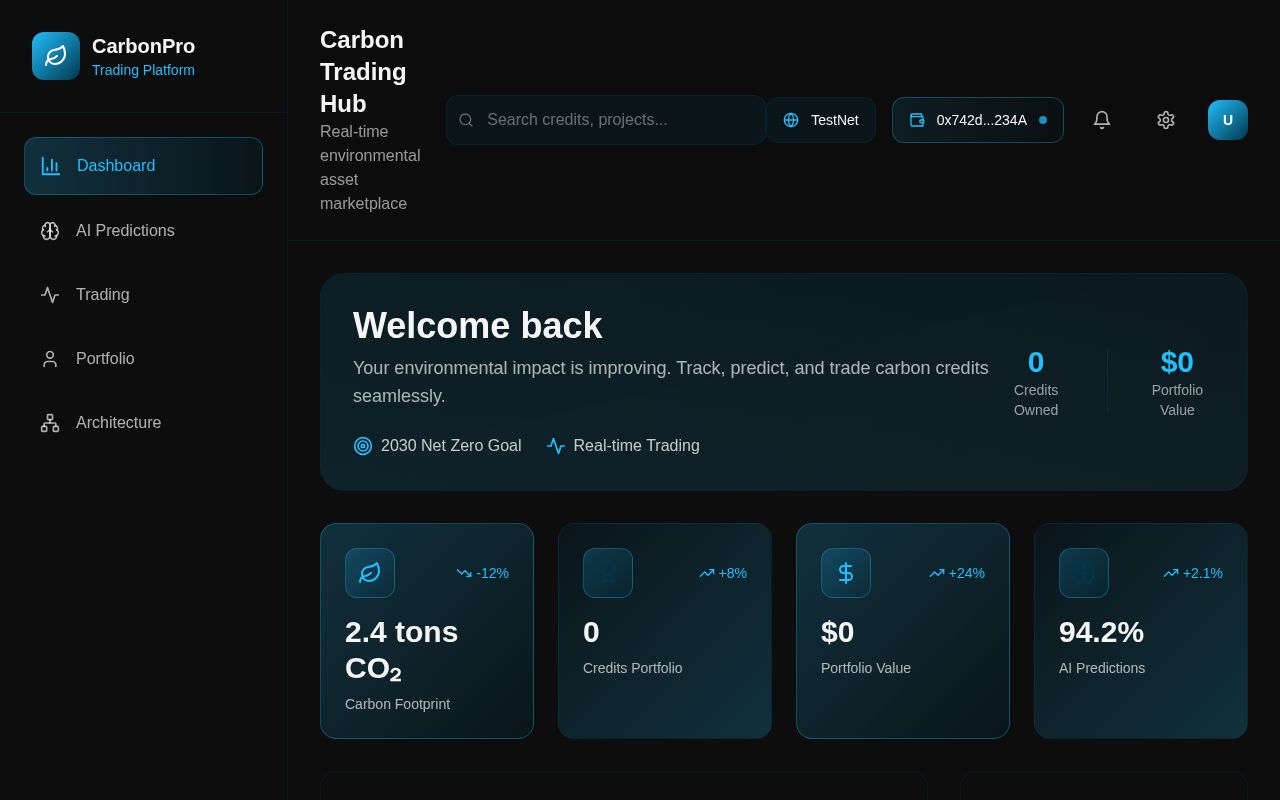Click the Credits Portfolio label
This screenshot has height=800, width=1280.
(633, 668)
